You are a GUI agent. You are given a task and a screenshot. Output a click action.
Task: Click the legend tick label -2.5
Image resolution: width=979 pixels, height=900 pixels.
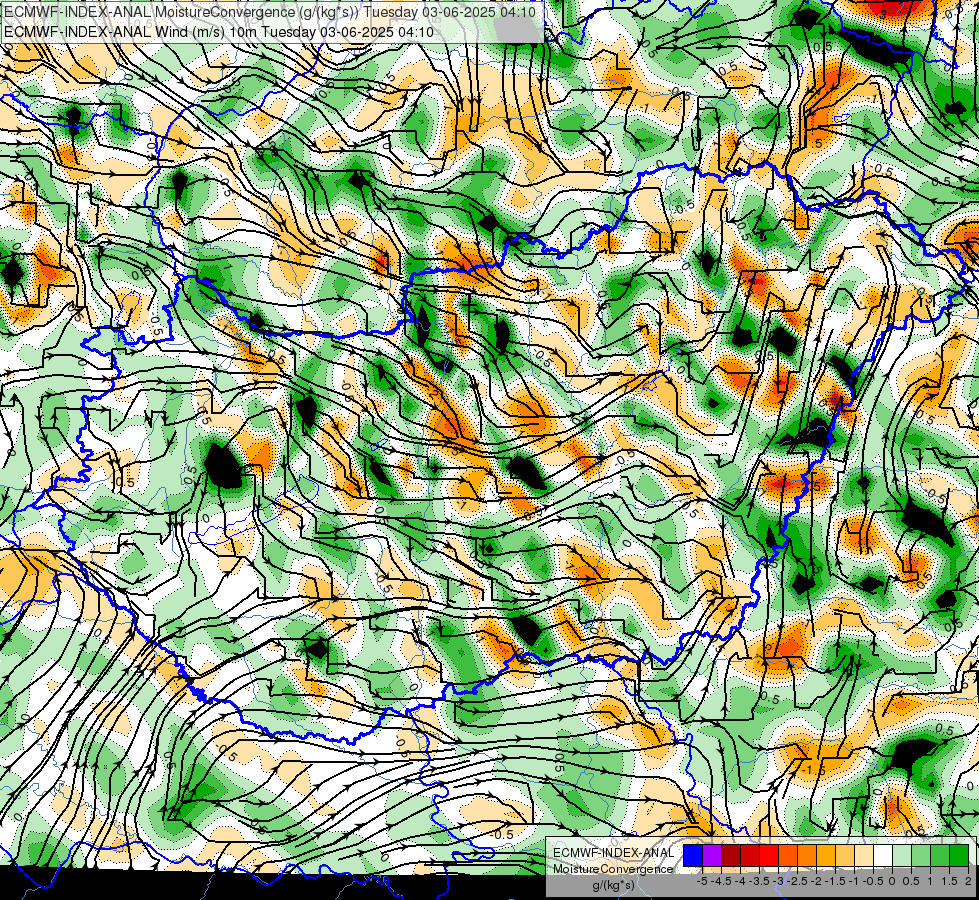tap(797, 881)
